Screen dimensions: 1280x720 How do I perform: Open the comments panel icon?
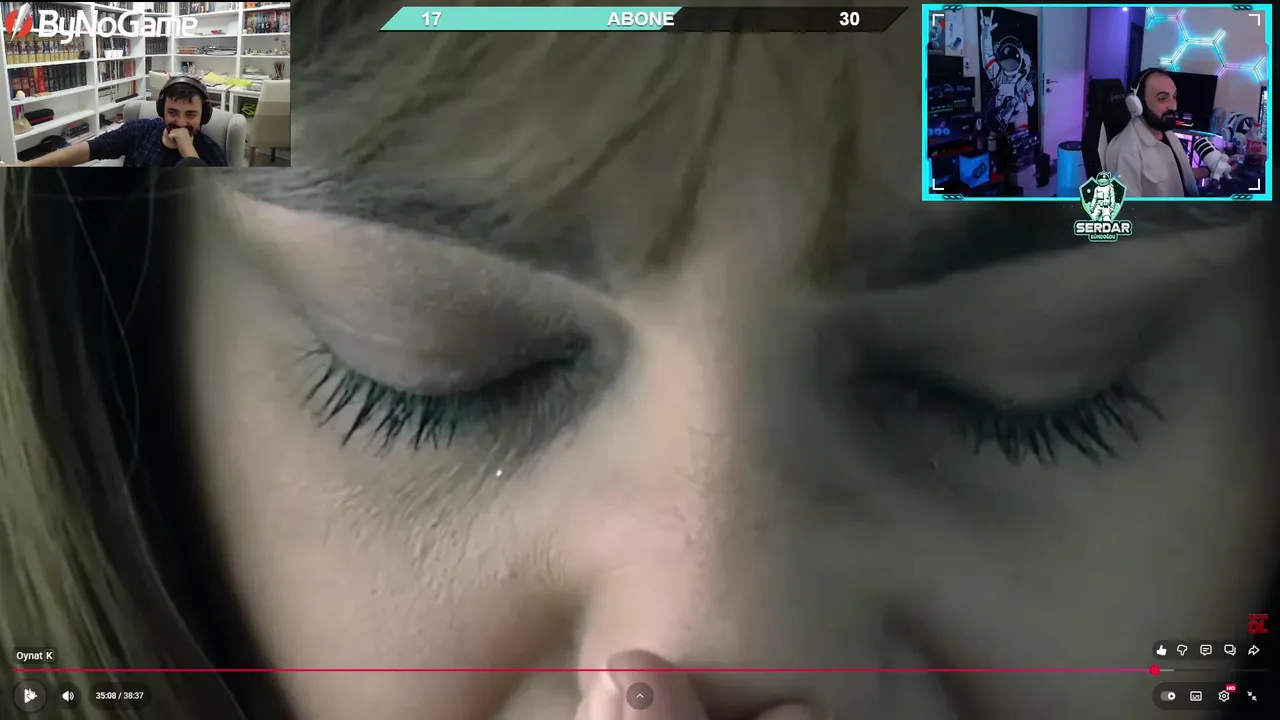coord(1206,651)
